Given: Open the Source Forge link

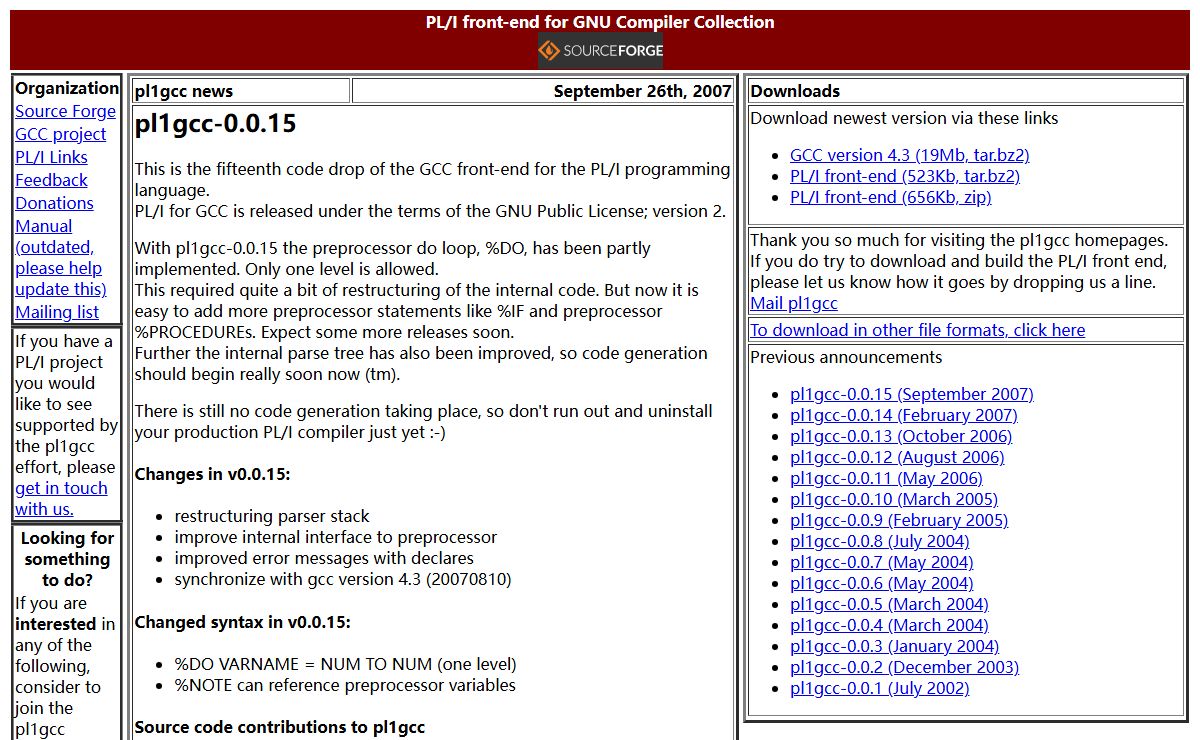Looking at the screenshot, I should (x=65, y=111).
